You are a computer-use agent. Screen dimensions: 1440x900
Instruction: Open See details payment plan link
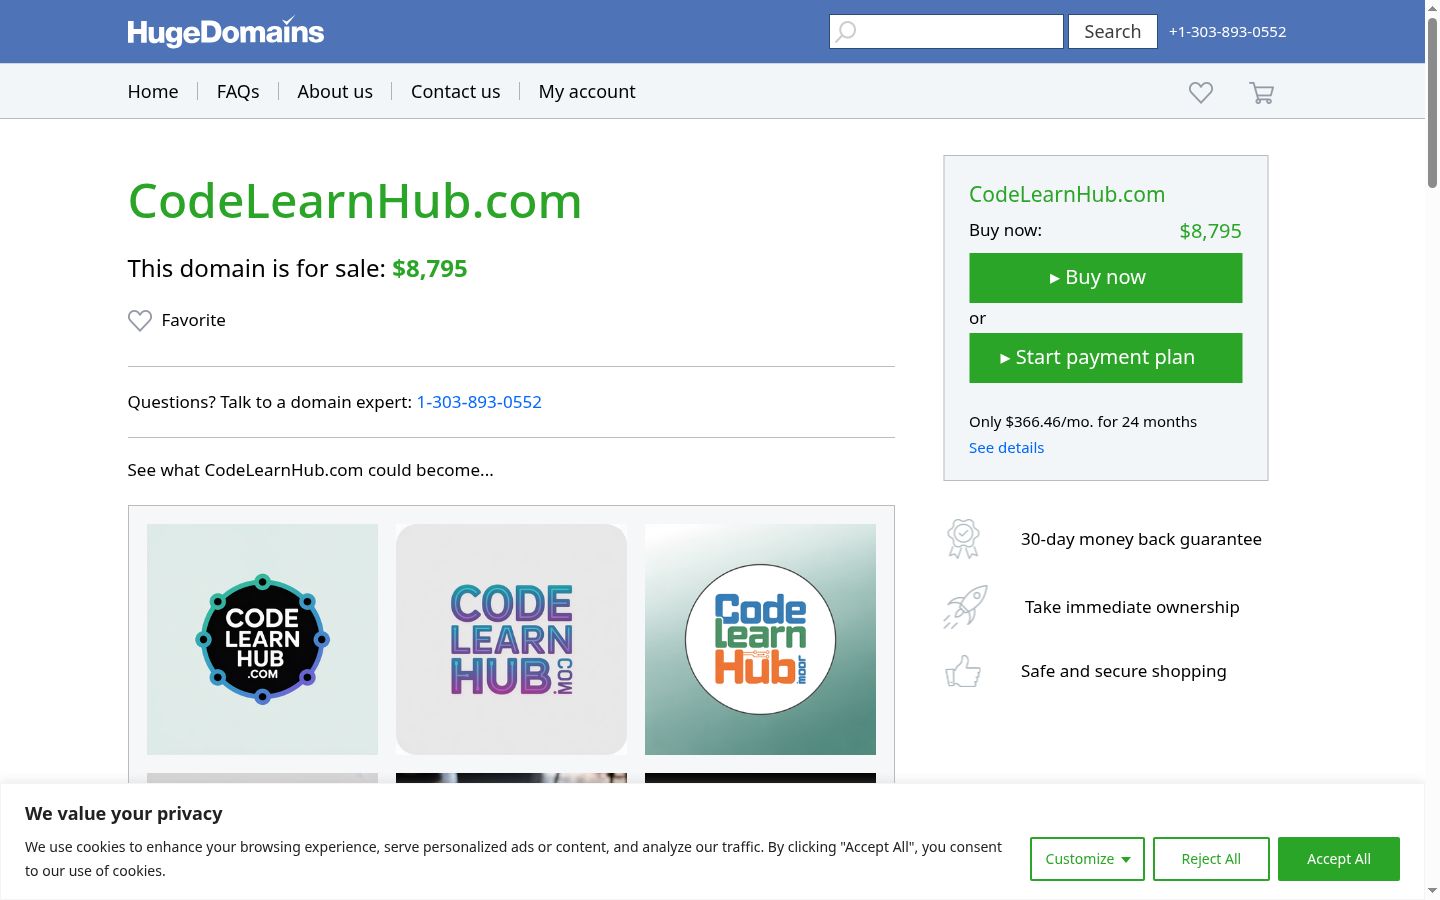coord(1006,448)
